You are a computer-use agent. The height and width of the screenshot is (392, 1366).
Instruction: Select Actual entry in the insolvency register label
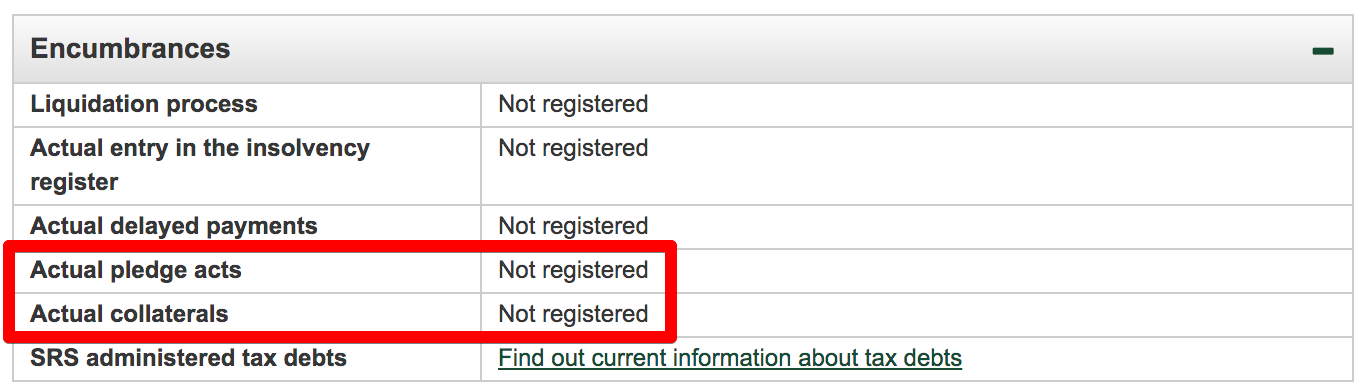tap(200, 165)
